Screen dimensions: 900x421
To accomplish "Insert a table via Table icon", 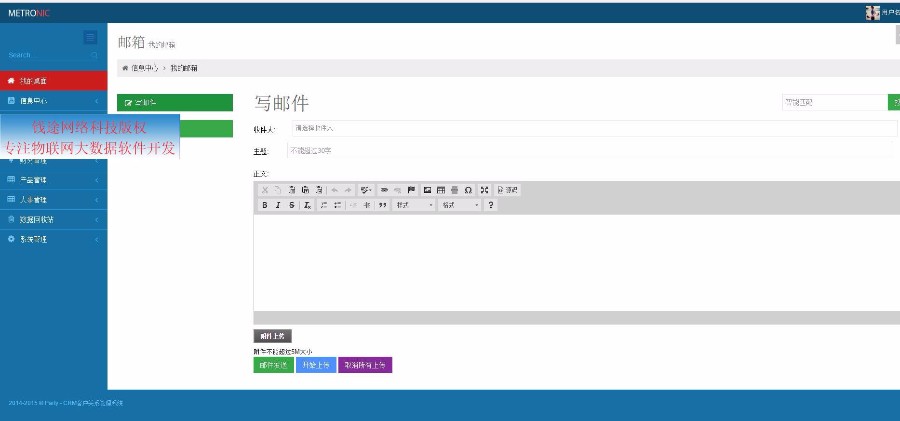I will click(x=441, y=190).
